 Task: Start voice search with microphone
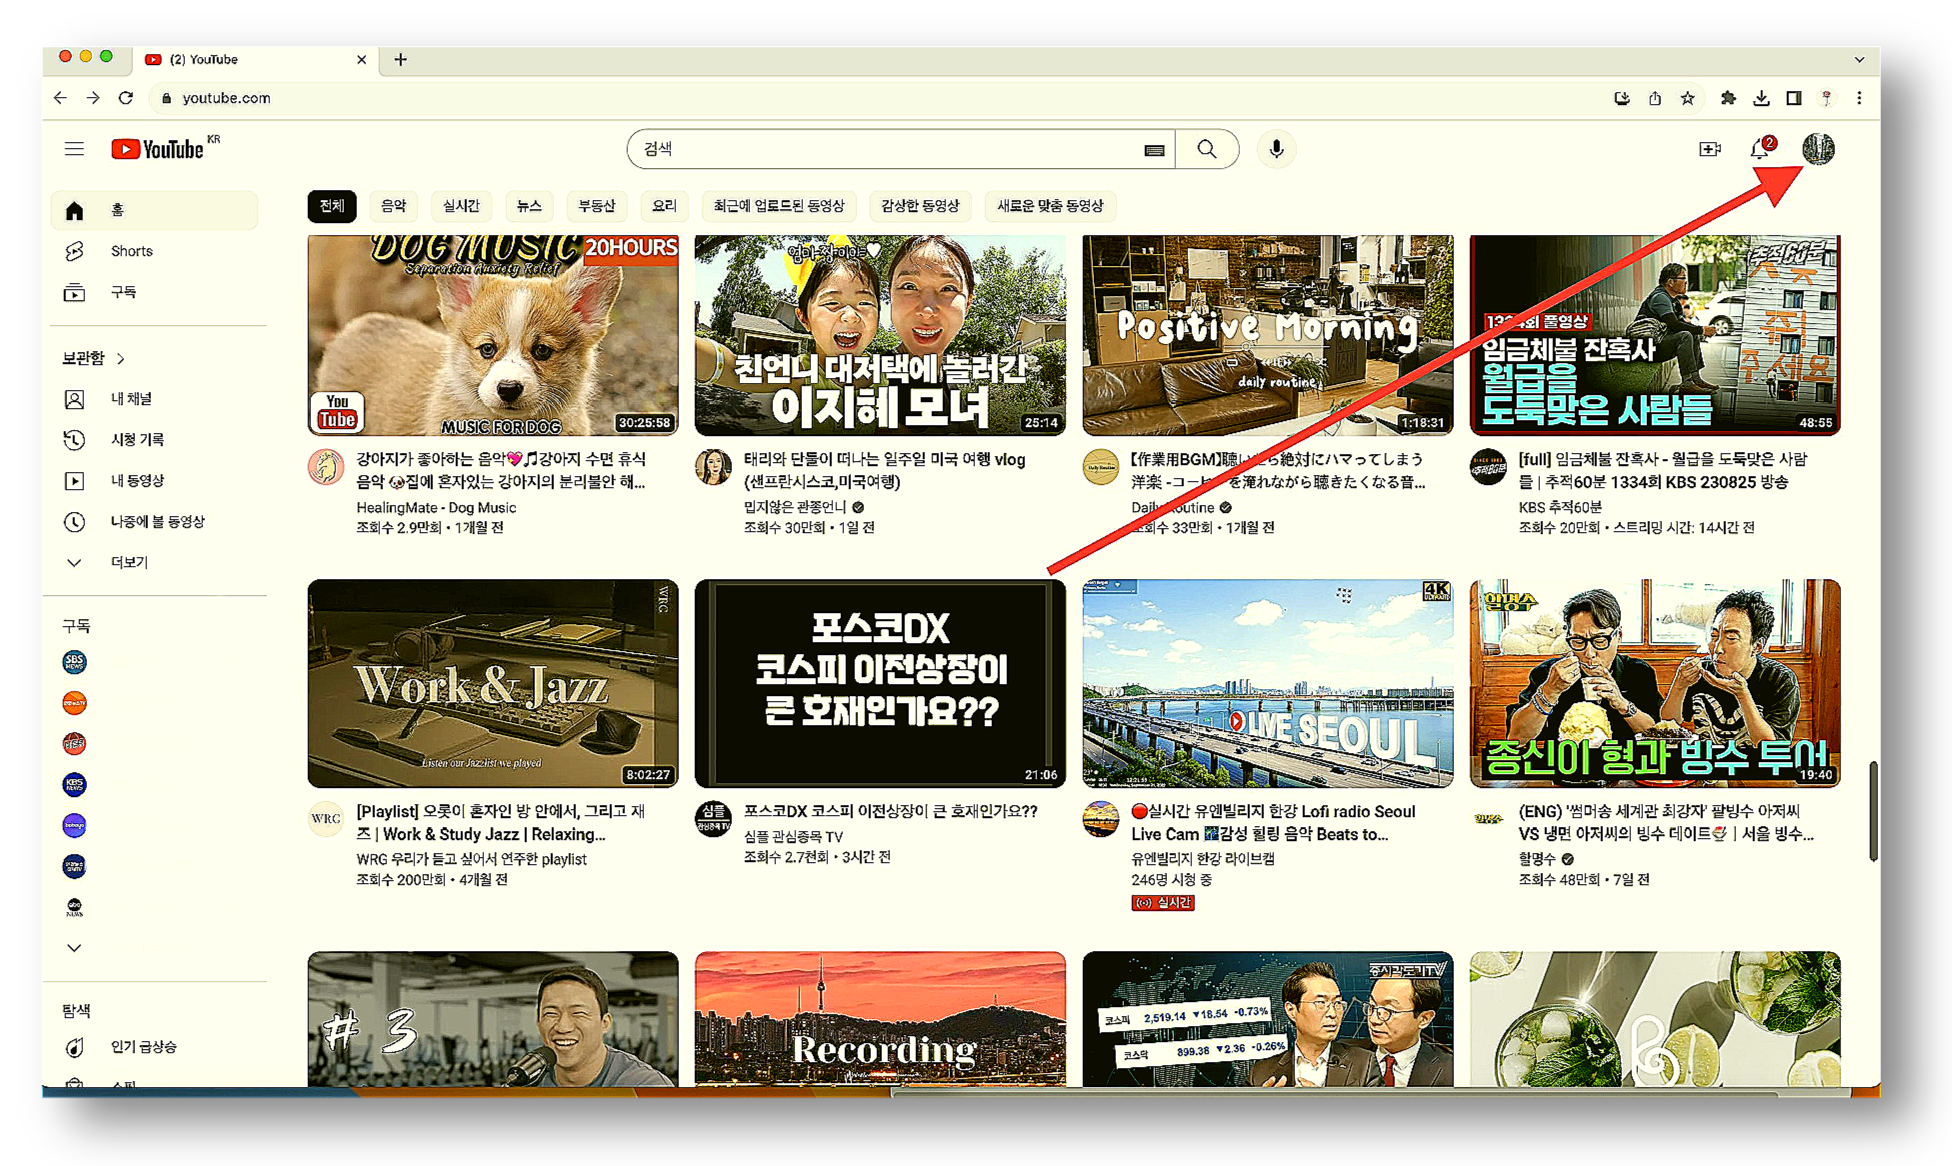(1276, 149)
